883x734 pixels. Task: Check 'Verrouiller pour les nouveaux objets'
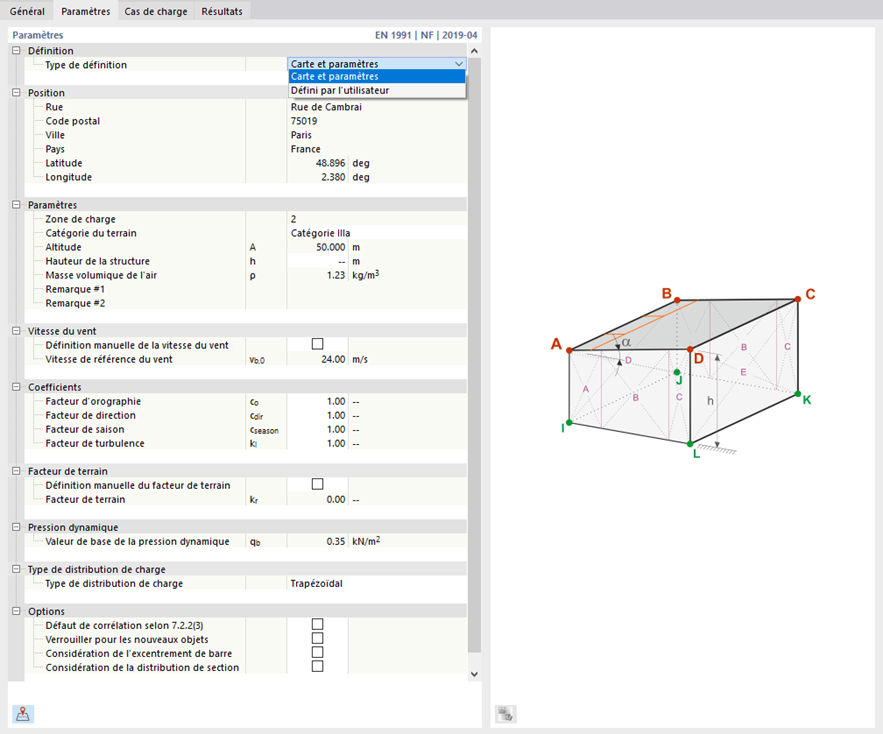[318, 638]
